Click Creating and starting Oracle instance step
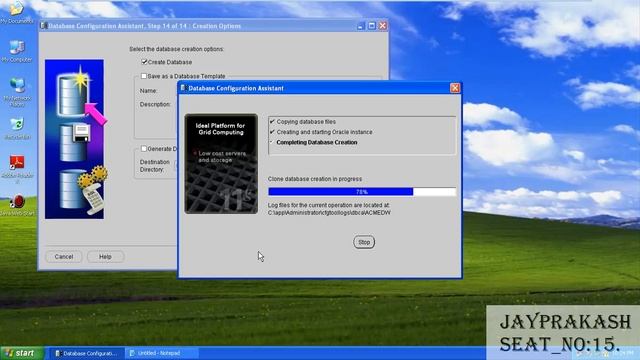The height and width of the screenshot is (360, 640). (x=324, y=132)
